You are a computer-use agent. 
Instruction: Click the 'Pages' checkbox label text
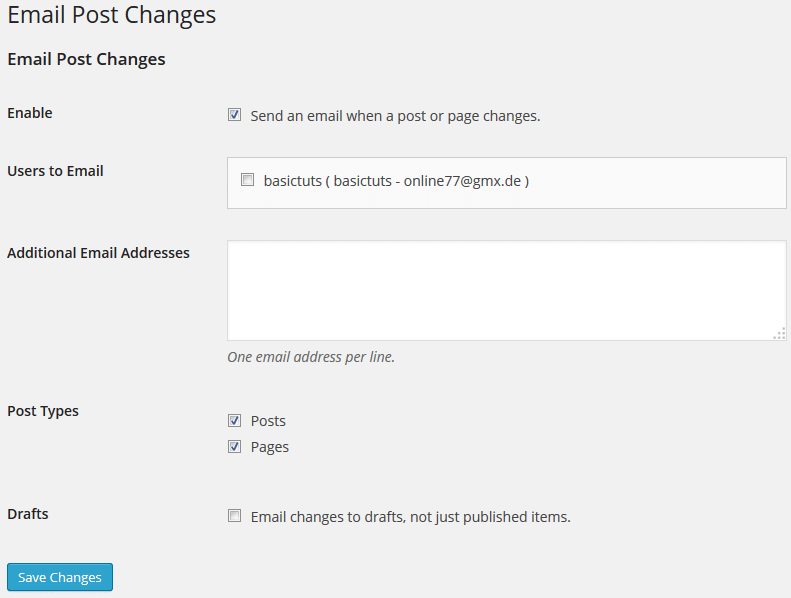270,447
